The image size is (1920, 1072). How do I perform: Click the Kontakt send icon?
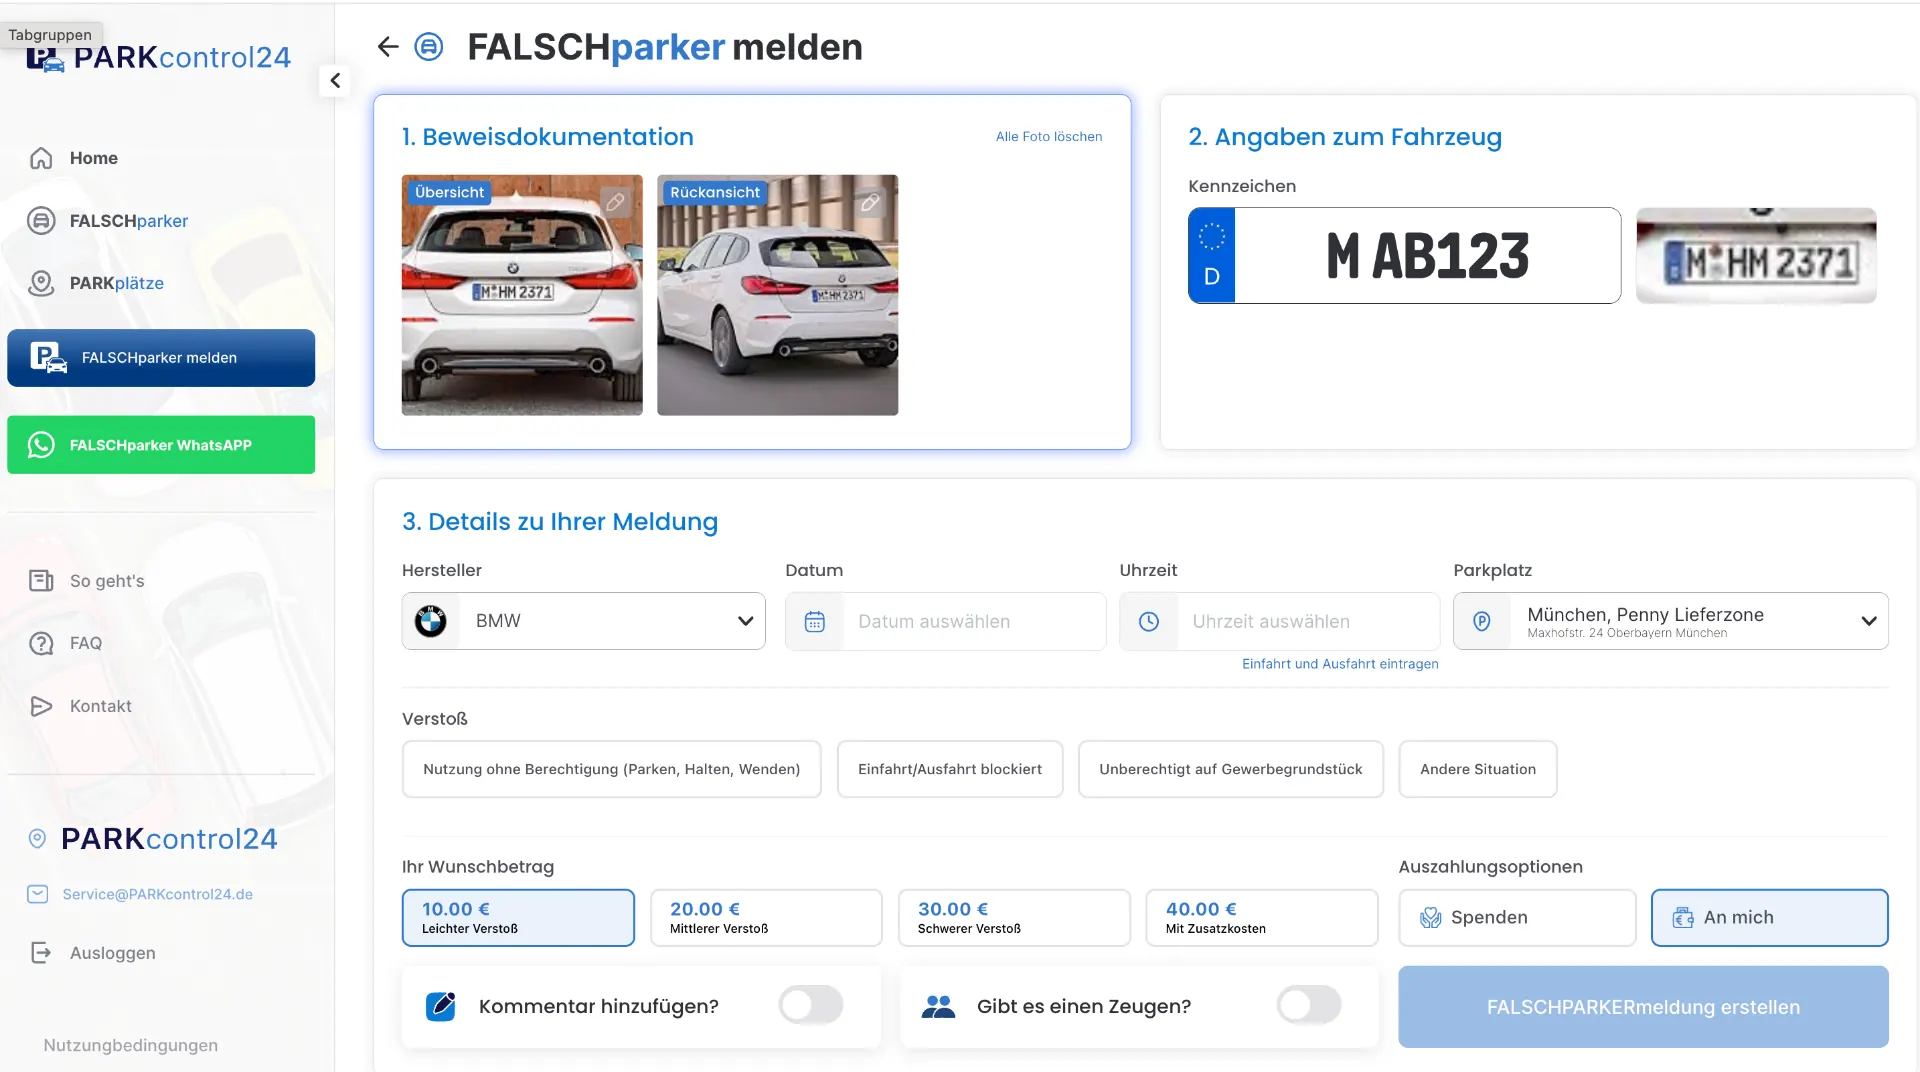tap(41, 706)
